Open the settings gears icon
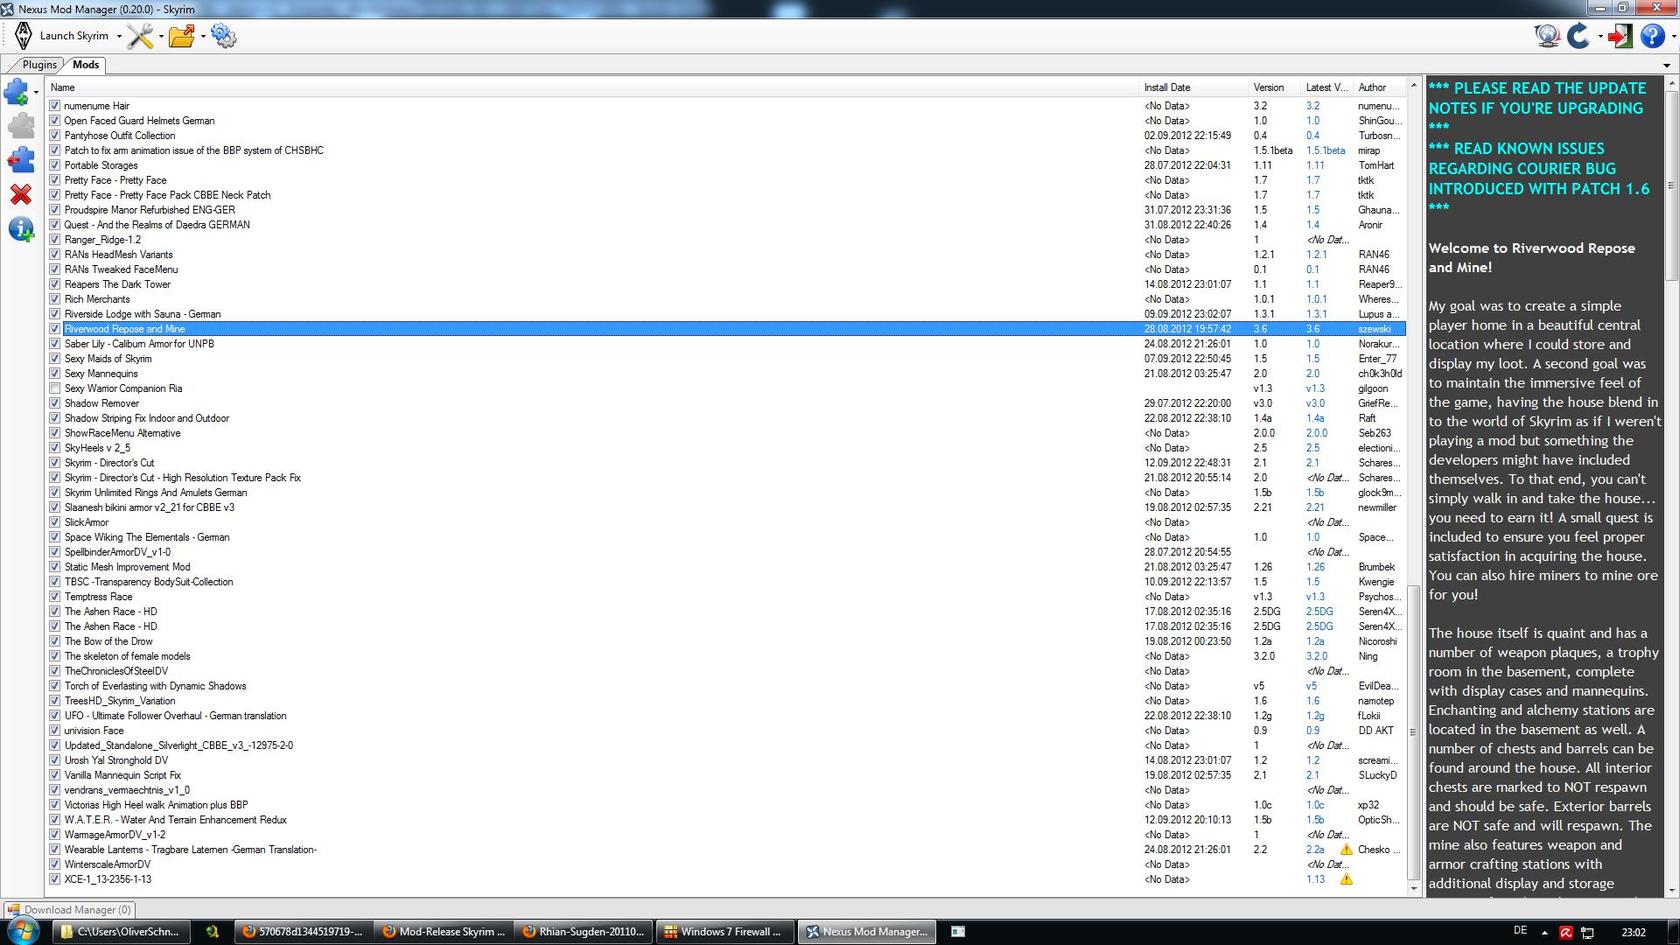The image size is (1680, 945). [224, 37]
